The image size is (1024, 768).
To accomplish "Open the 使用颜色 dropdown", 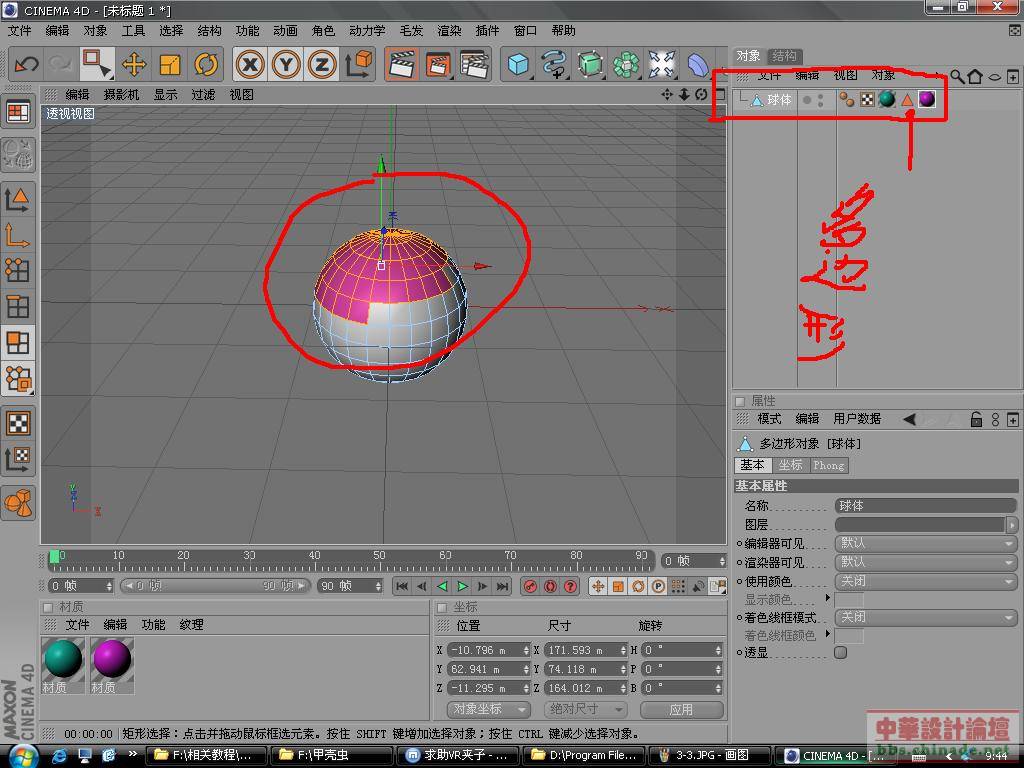I will [x=925, y=581].
